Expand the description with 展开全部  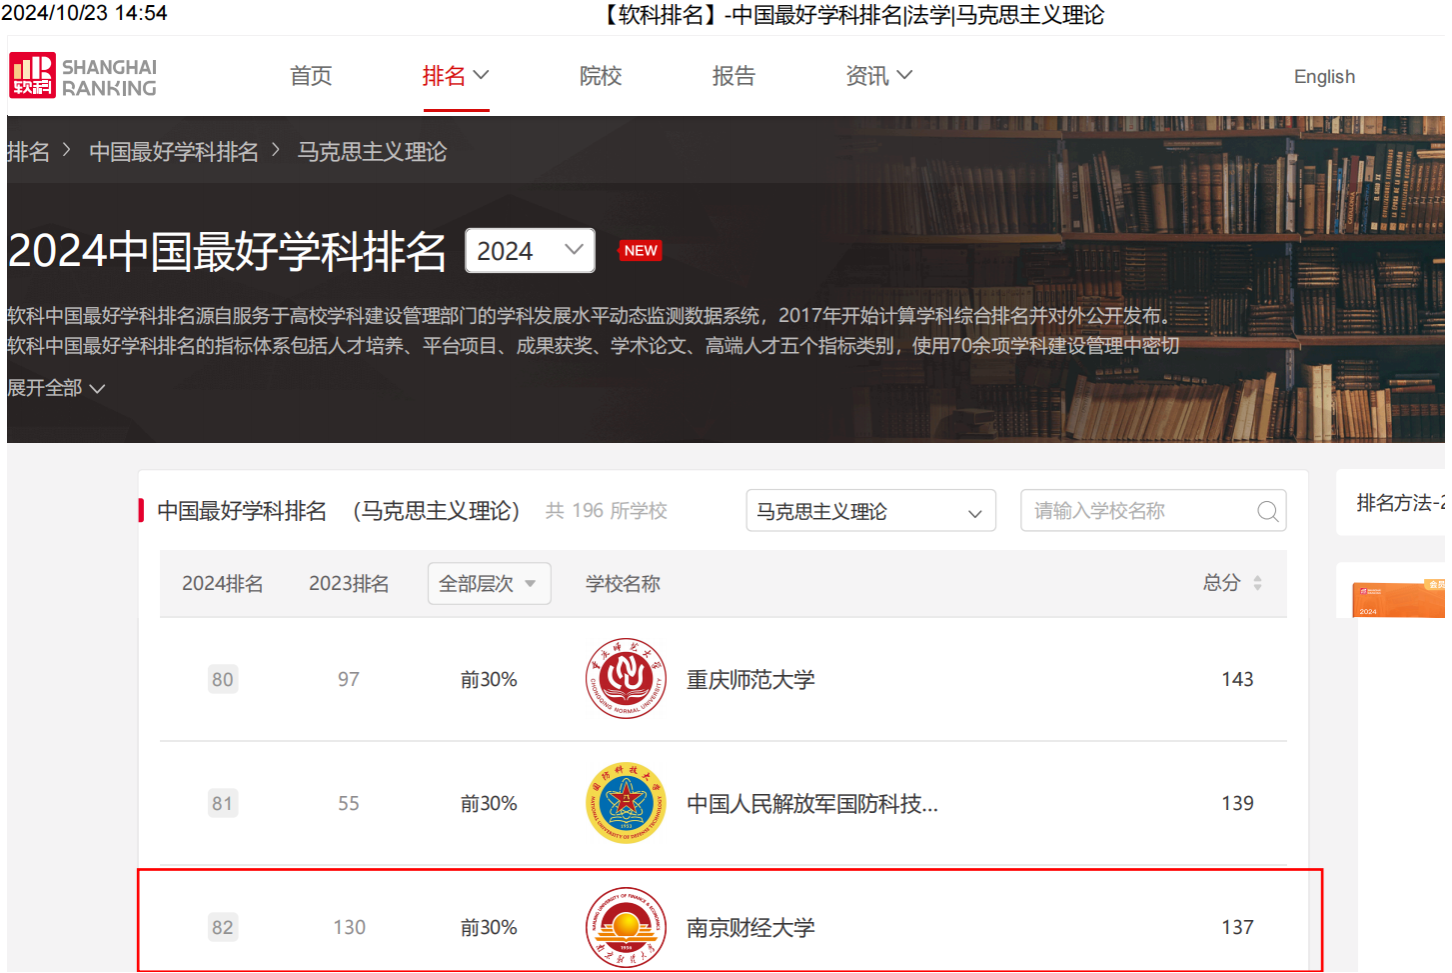tap(56, 388)
